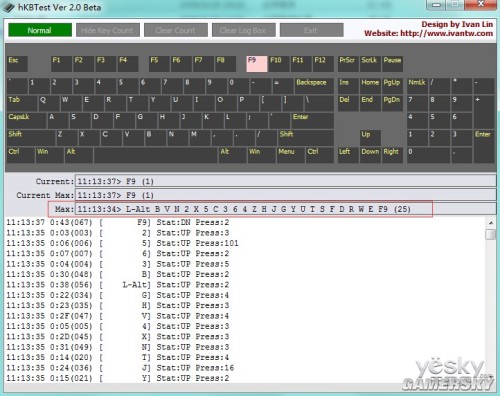
Task: Click the Current key text field
Action: 285,181
